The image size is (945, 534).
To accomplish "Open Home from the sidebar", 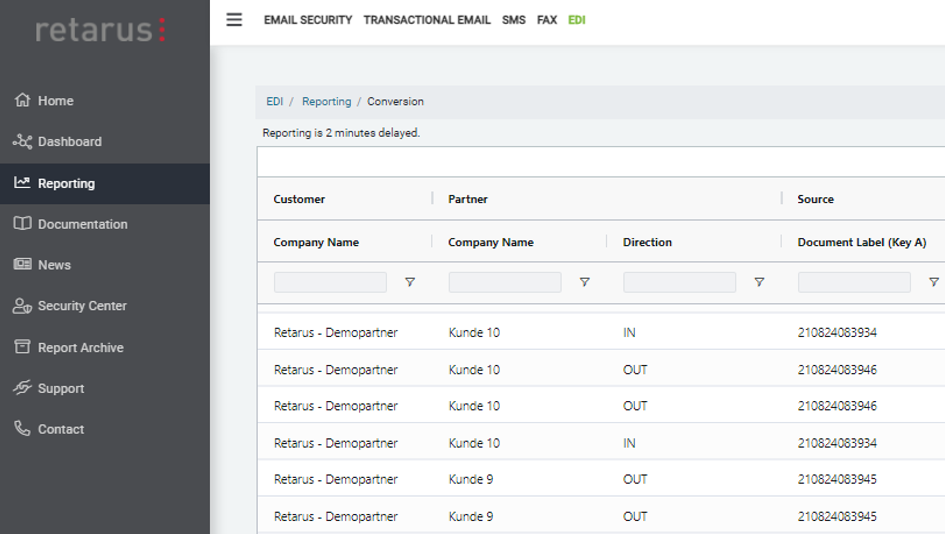I will 55,101.
